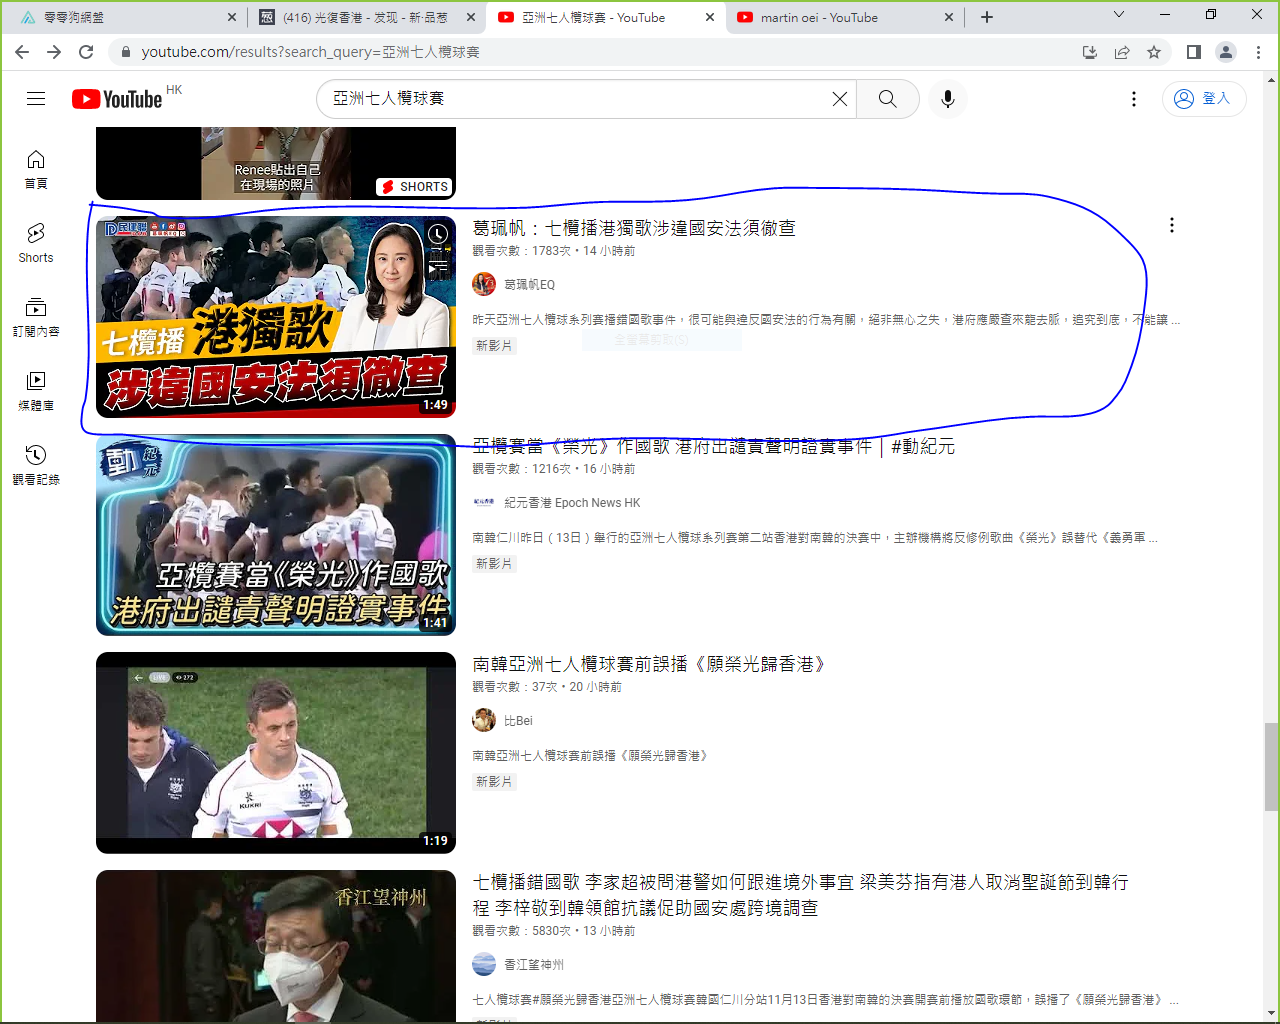The height and width of the screenshot is (1024, 1280).
Task: Click the 葛珮帆EQ channel name
Action: [x=529, y=285]
